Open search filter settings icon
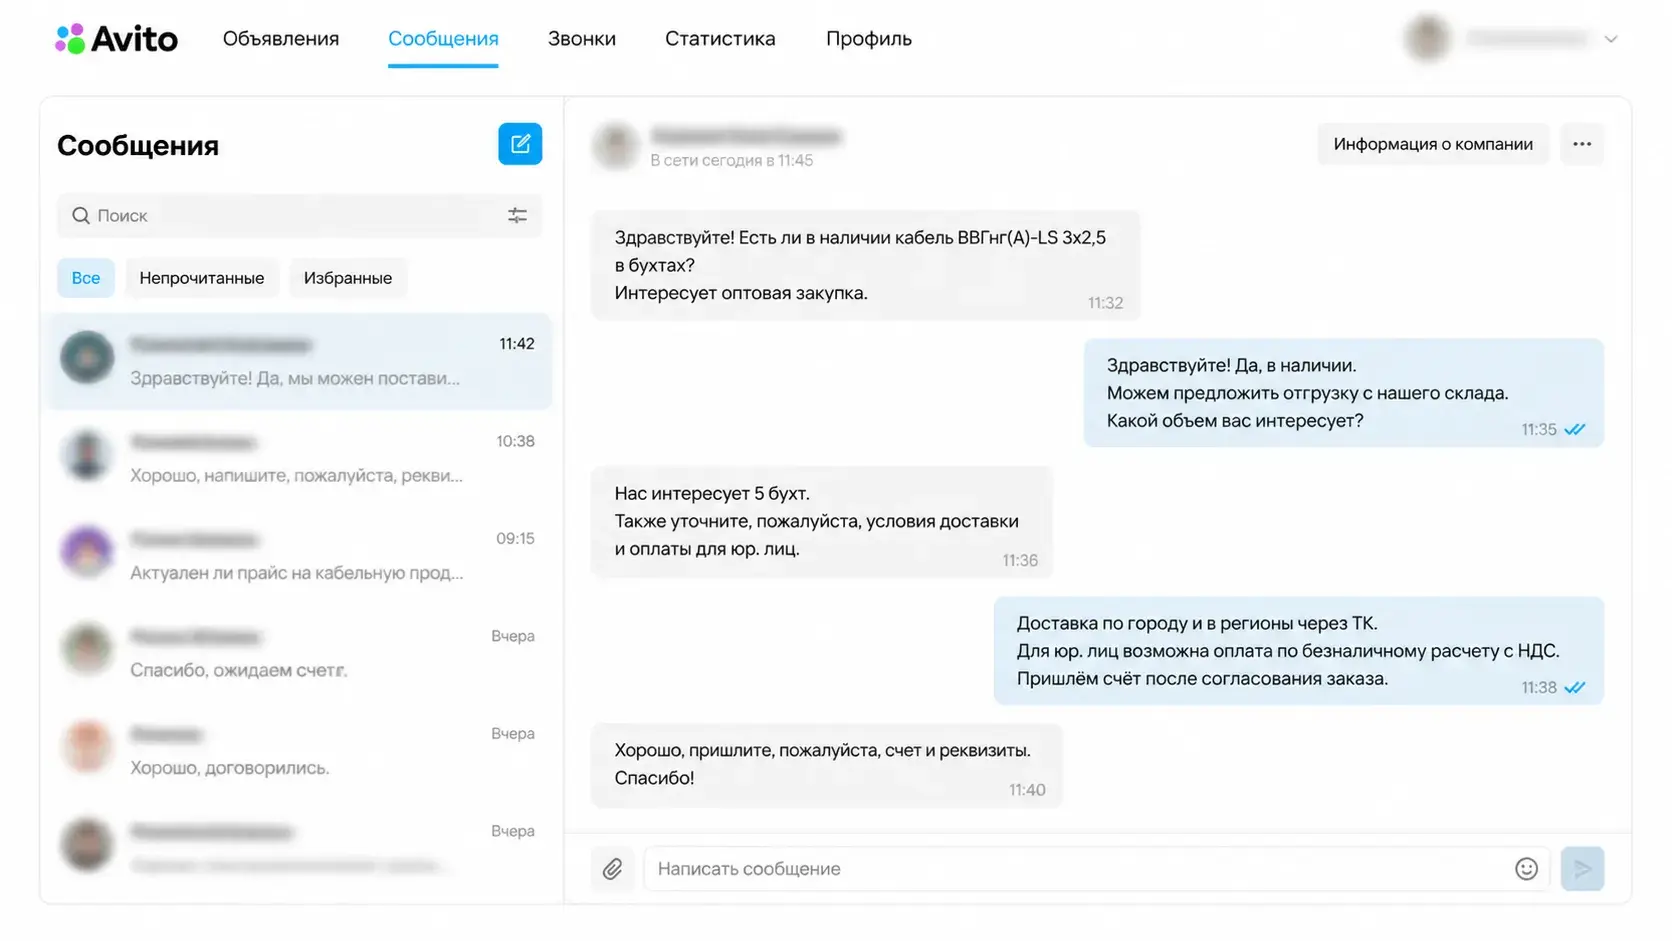Image resolution: width=1672 pixels, height=941 pixels. coord(517,216)
